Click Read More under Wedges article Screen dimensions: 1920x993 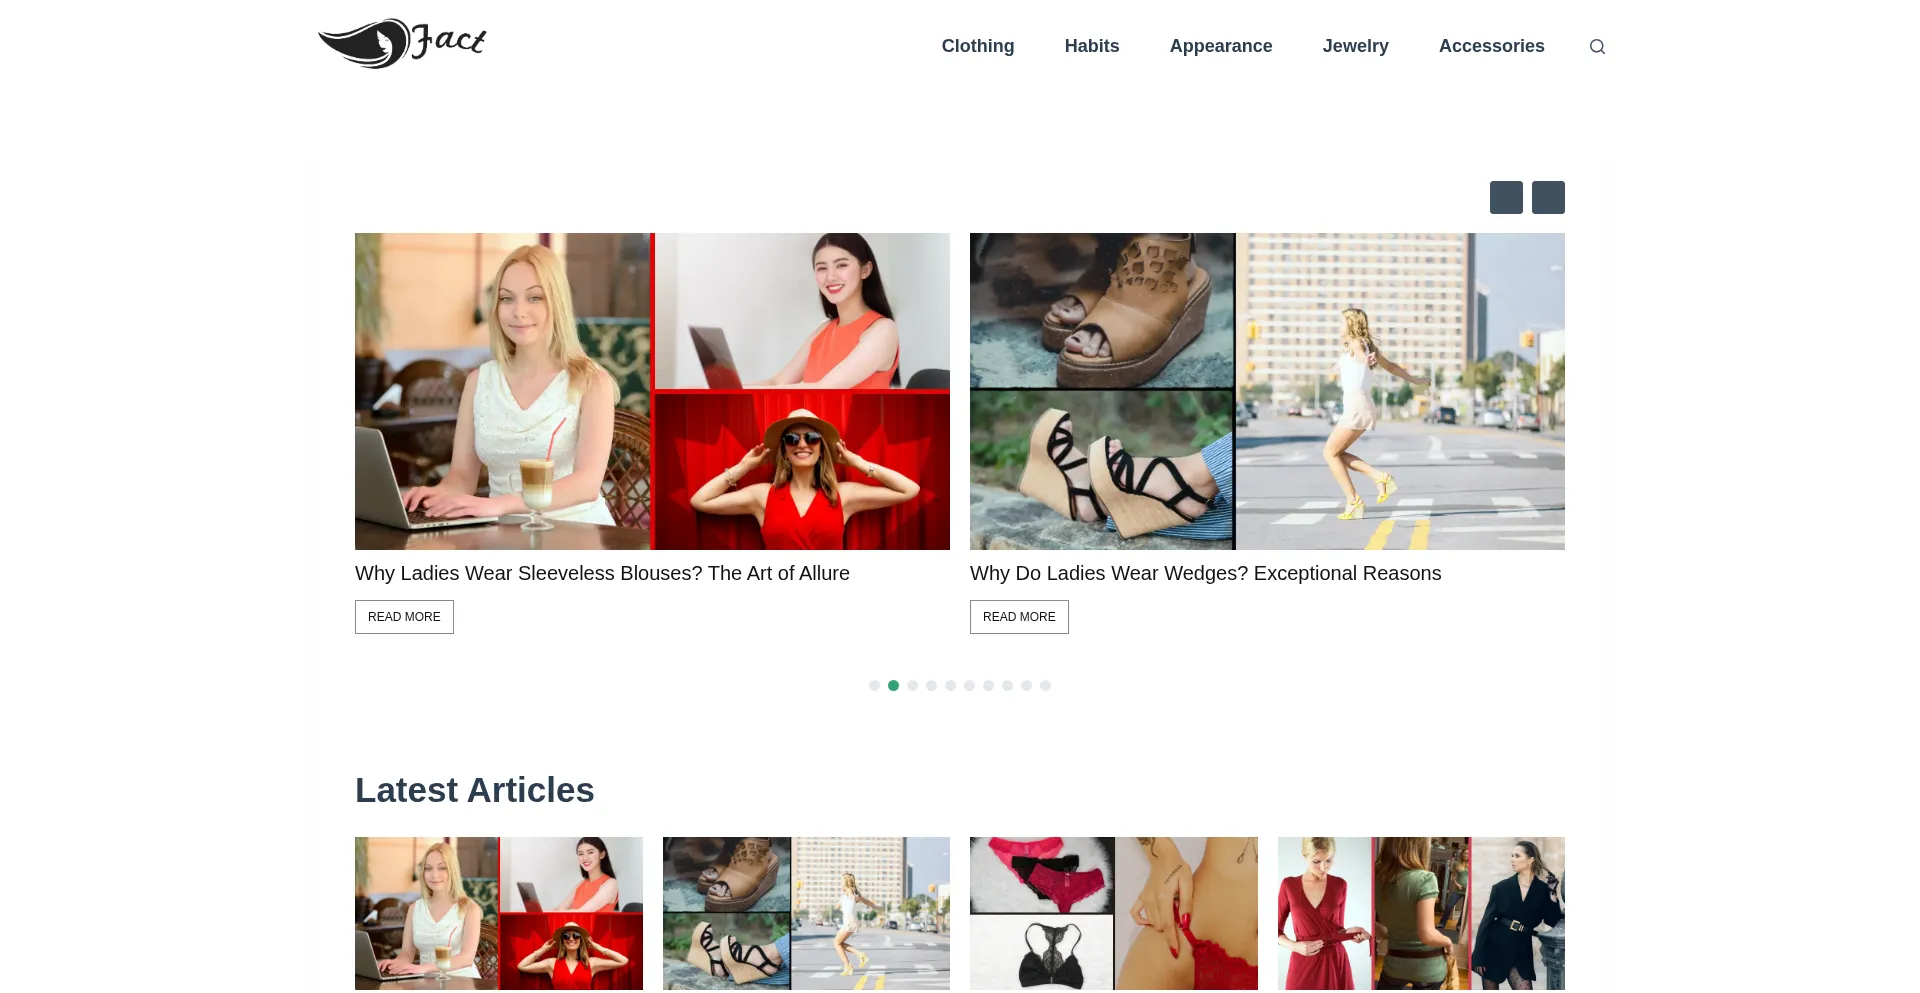[x=1019, y=617]
